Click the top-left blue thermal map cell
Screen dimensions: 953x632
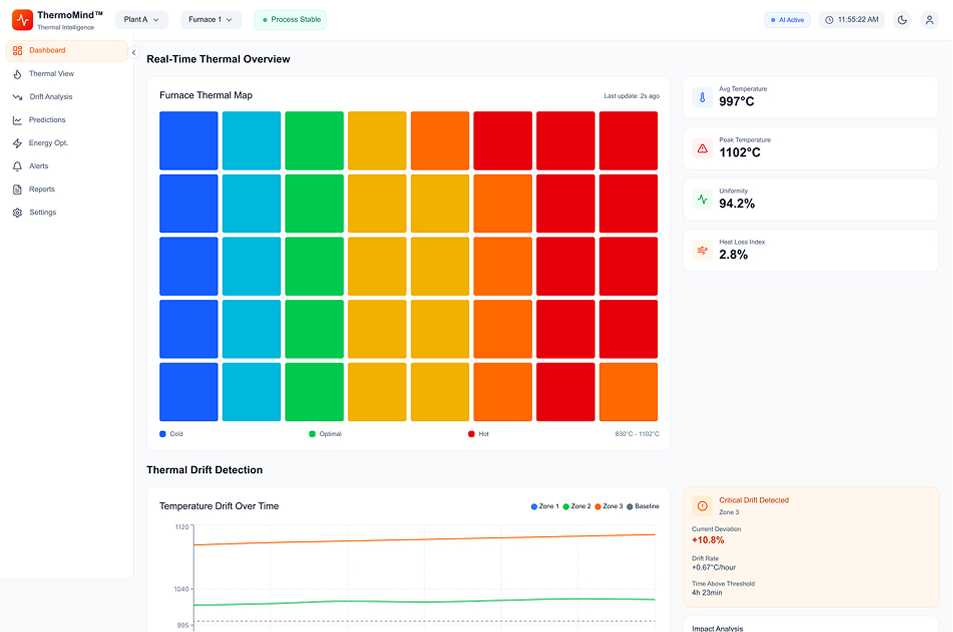[x=188, y=141]
